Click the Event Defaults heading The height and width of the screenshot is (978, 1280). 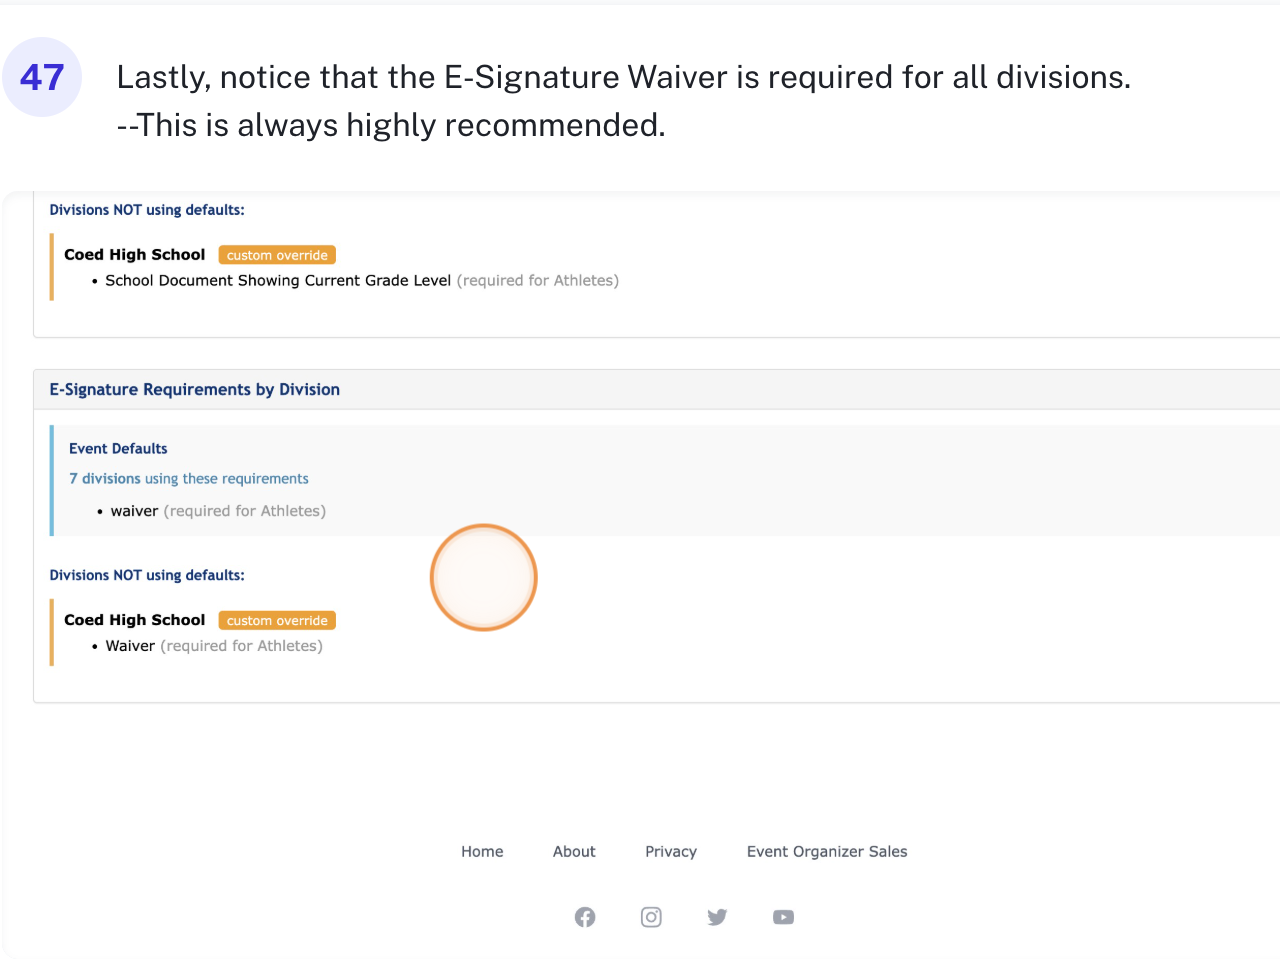(118, 449)
